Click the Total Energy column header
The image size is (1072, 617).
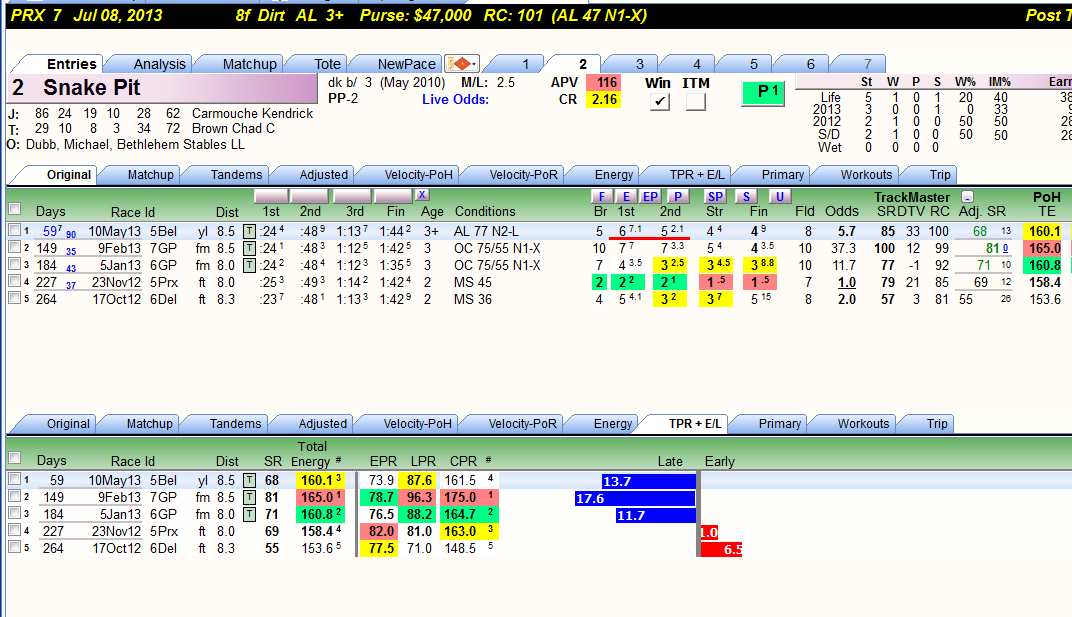click(312, 454)
